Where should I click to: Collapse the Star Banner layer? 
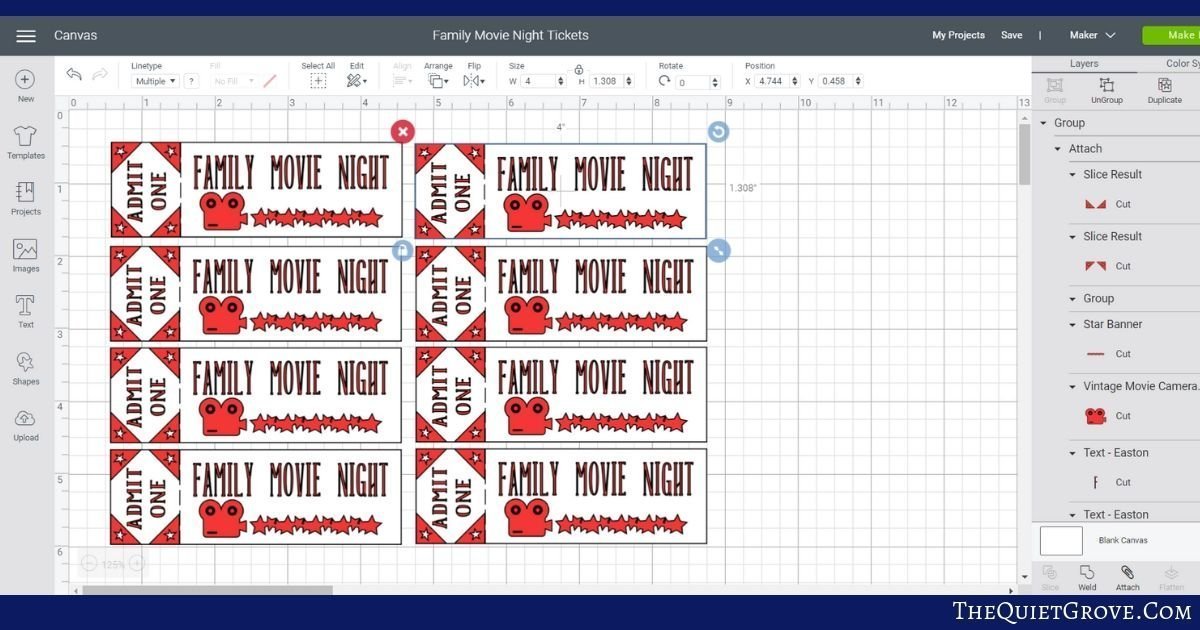pyautogui.click(x=1073, y=325)
